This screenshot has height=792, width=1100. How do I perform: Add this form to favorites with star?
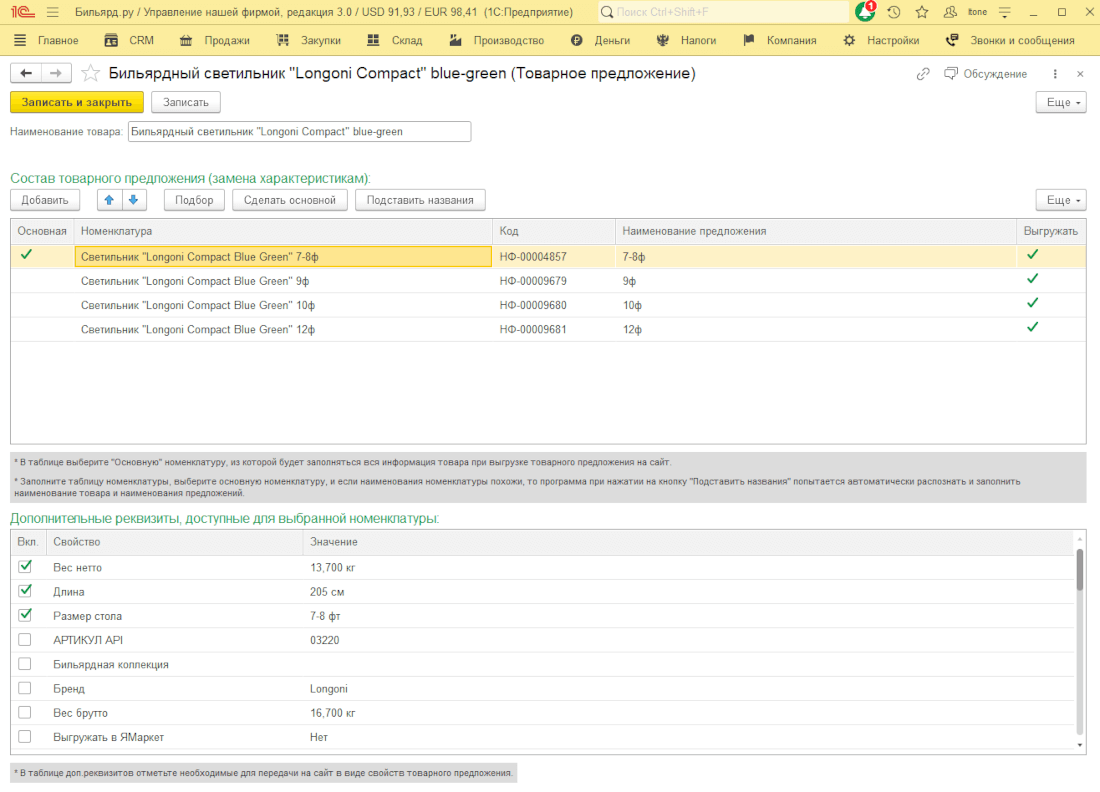pos(90,73)
